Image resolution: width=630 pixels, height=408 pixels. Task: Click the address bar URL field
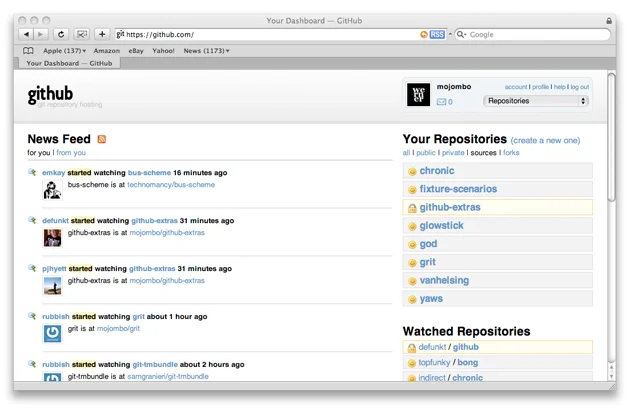point(265,35)
